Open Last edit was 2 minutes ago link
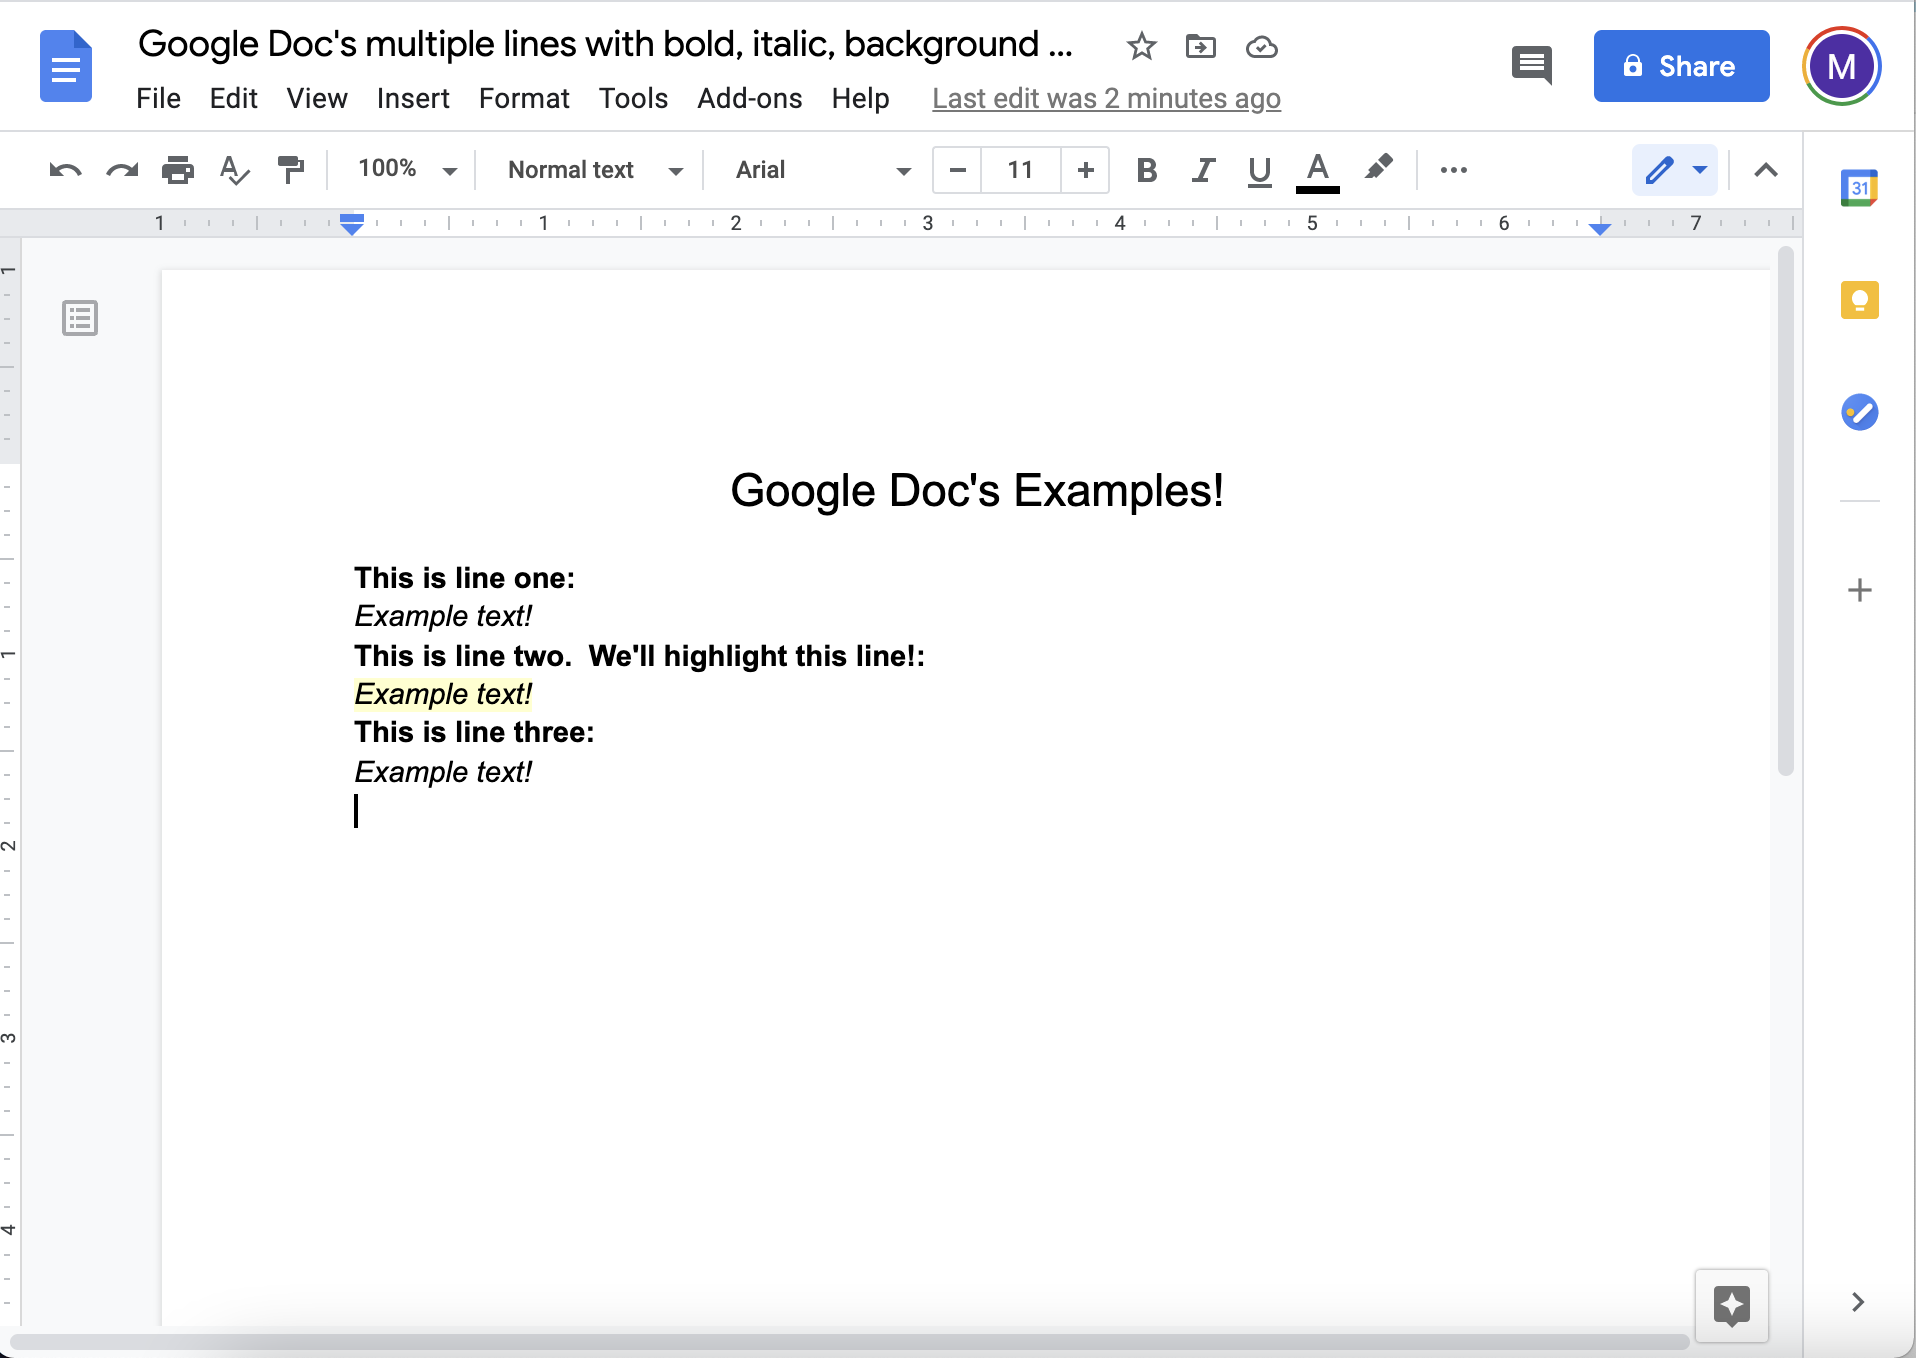This screenshot has width=1916, height=1358. tap(1106, 98)
